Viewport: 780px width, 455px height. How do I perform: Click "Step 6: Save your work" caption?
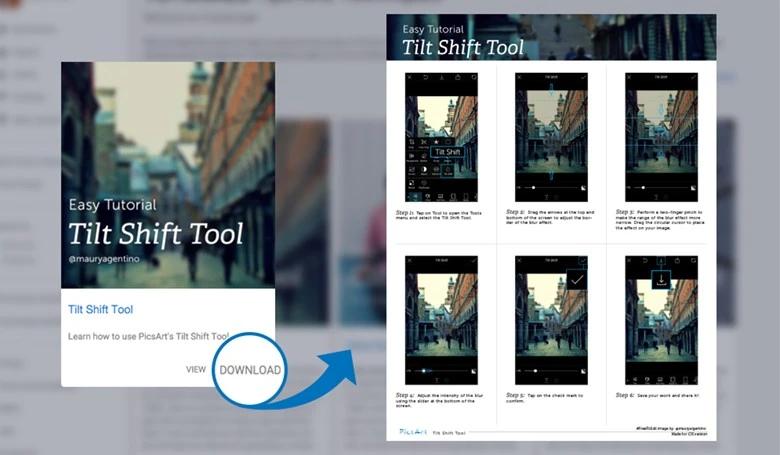[657, 395]
